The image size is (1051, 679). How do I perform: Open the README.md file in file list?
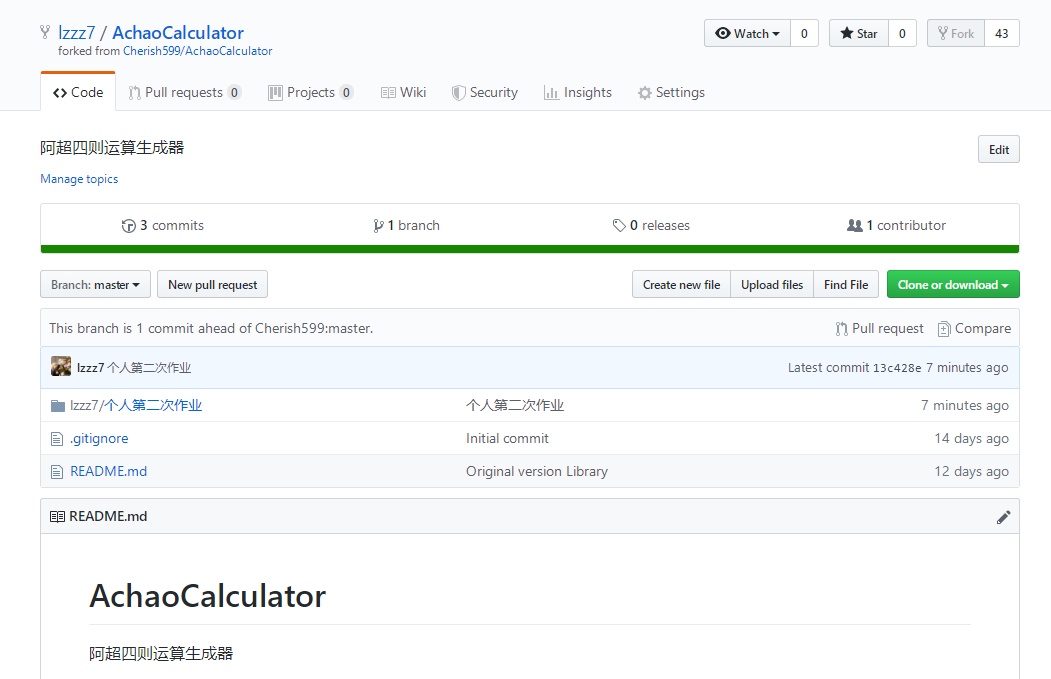(109, 471)
